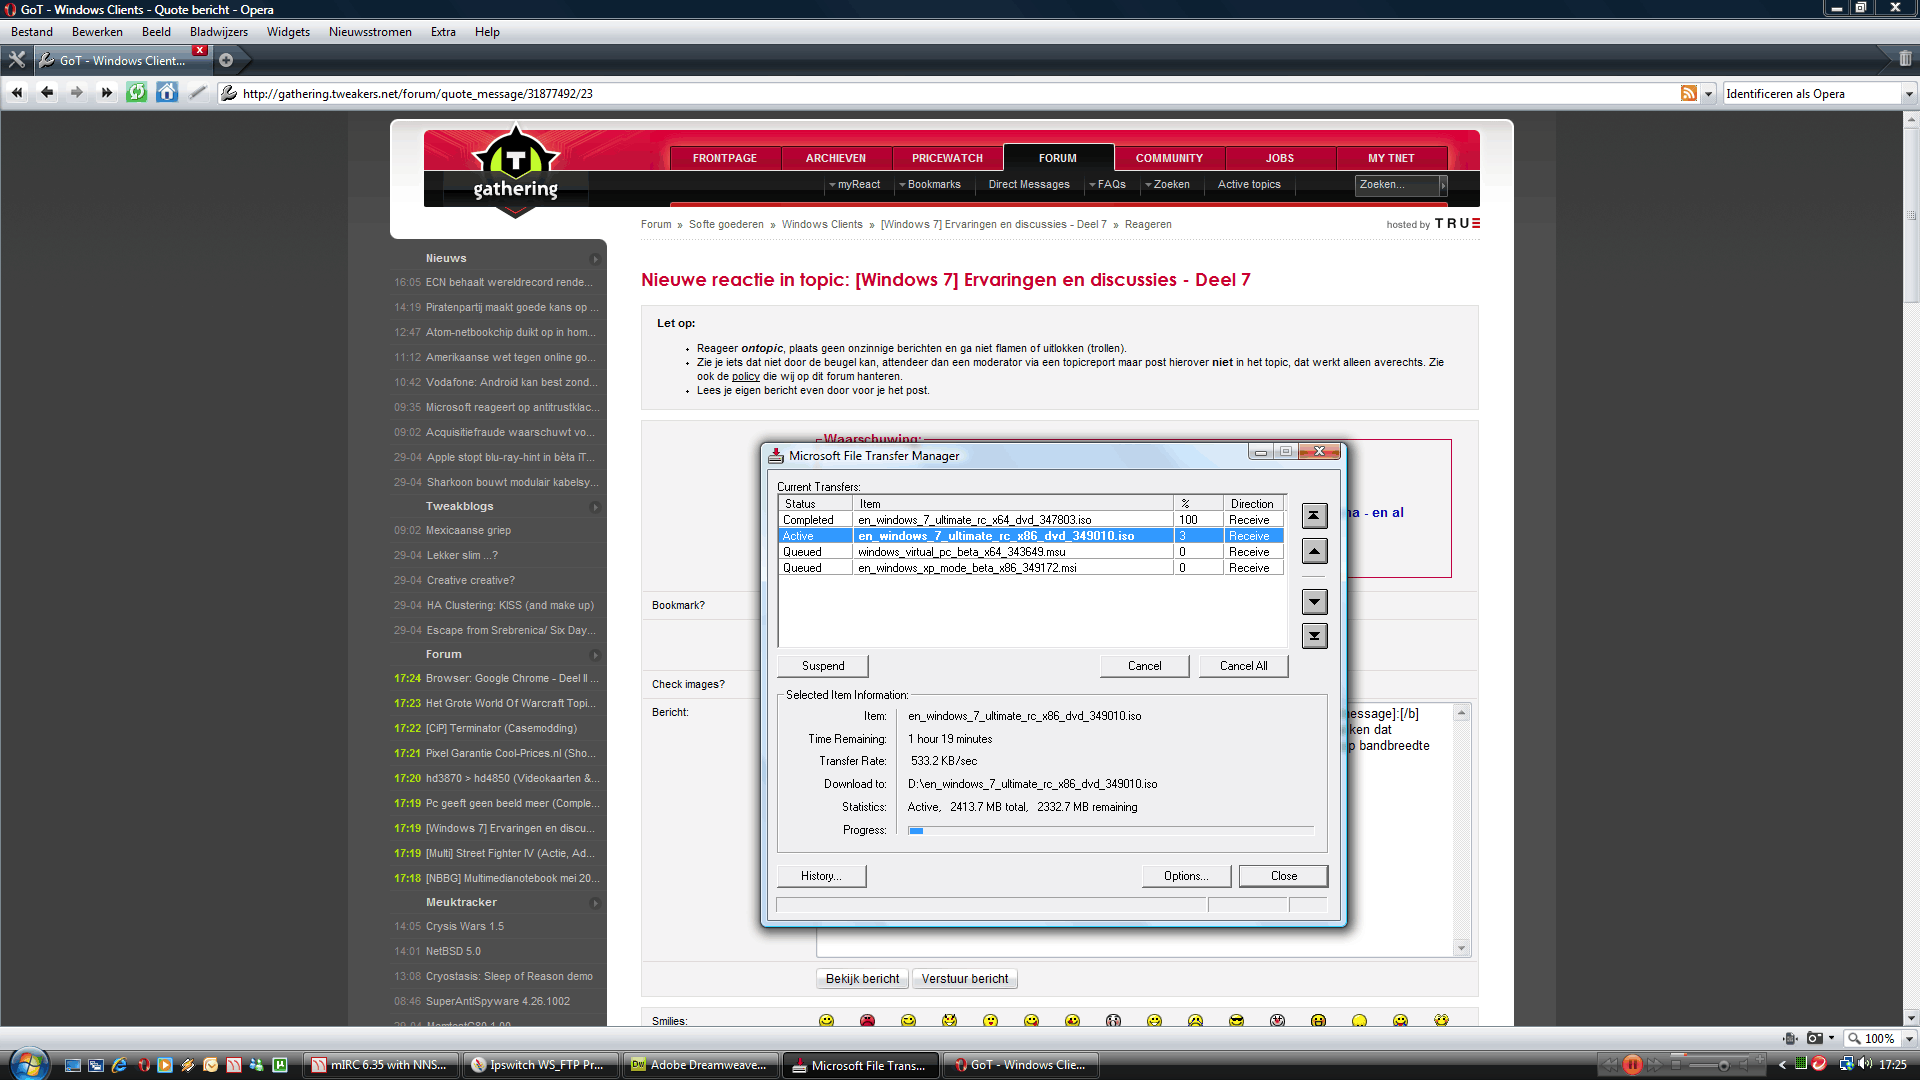Open the 100% zoom level dropdown
Image resolution: width=1920 pixels, height=1080 pixels.
click(x=1909, y=1038)
